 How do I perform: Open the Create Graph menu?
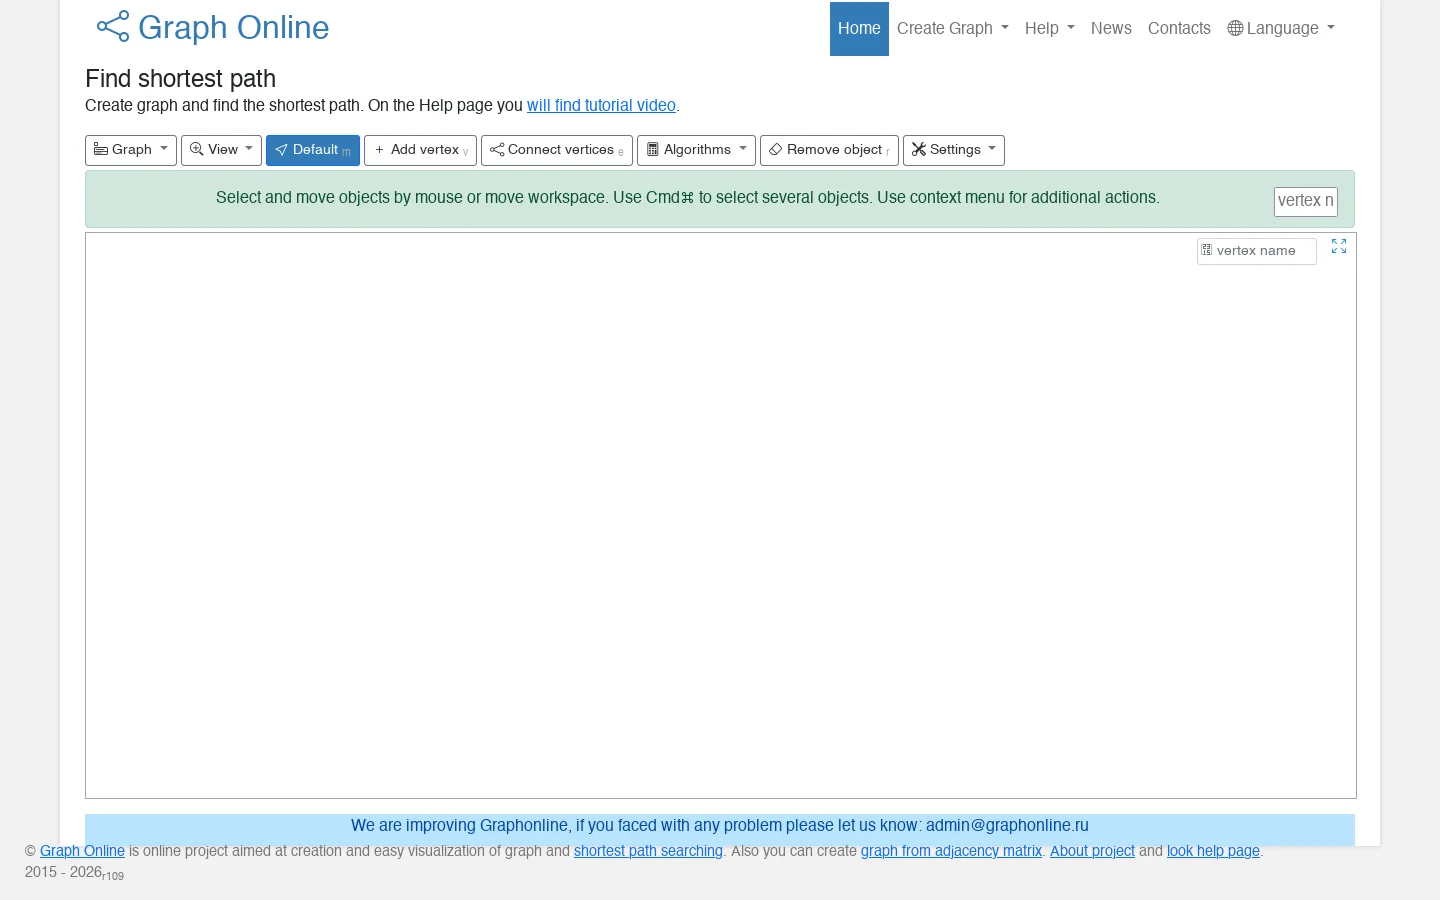coord(953,29)
